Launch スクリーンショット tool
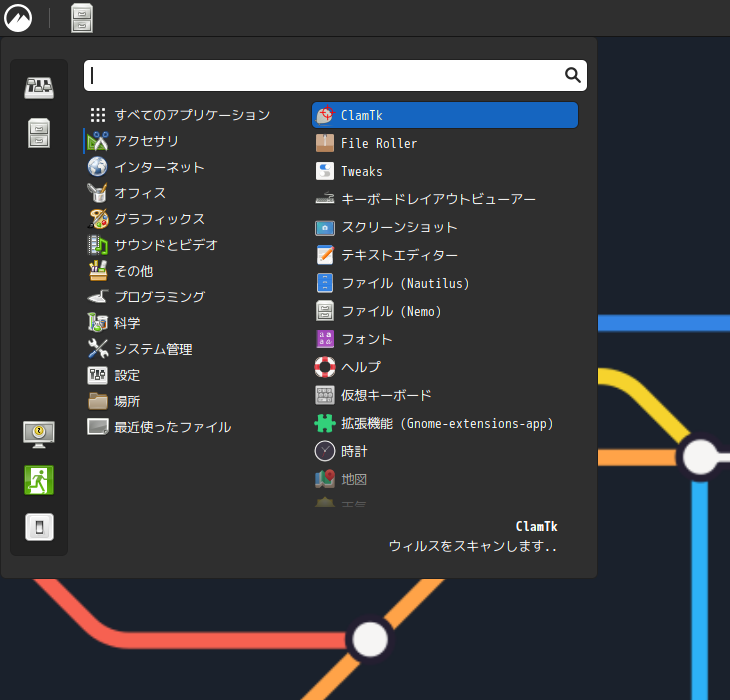This screenshot has height=700, width=730. click(445, 227)
